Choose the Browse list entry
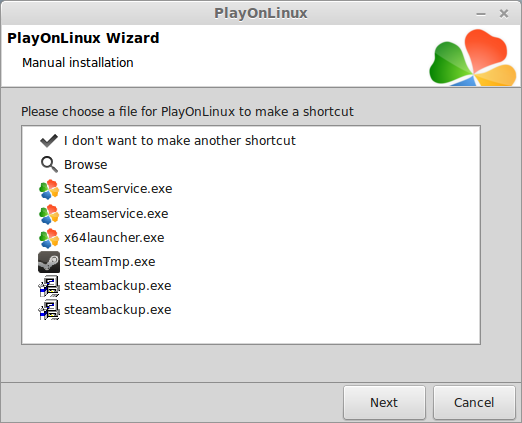Viewport: 522px width, 423px height. click(x=86, y=165)
